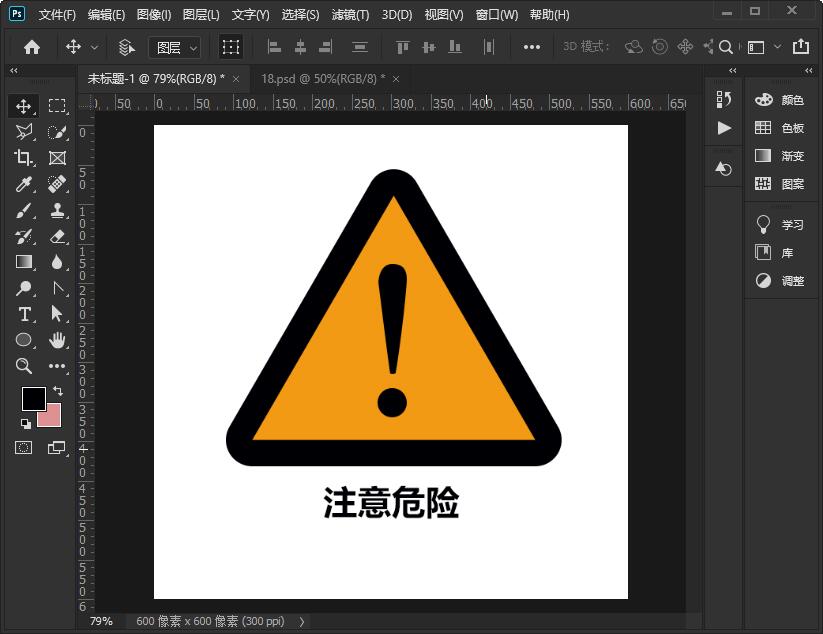Screen dimensions: 823x634
Task: Select the Eraser tool
Action: [x=57, y=236]
